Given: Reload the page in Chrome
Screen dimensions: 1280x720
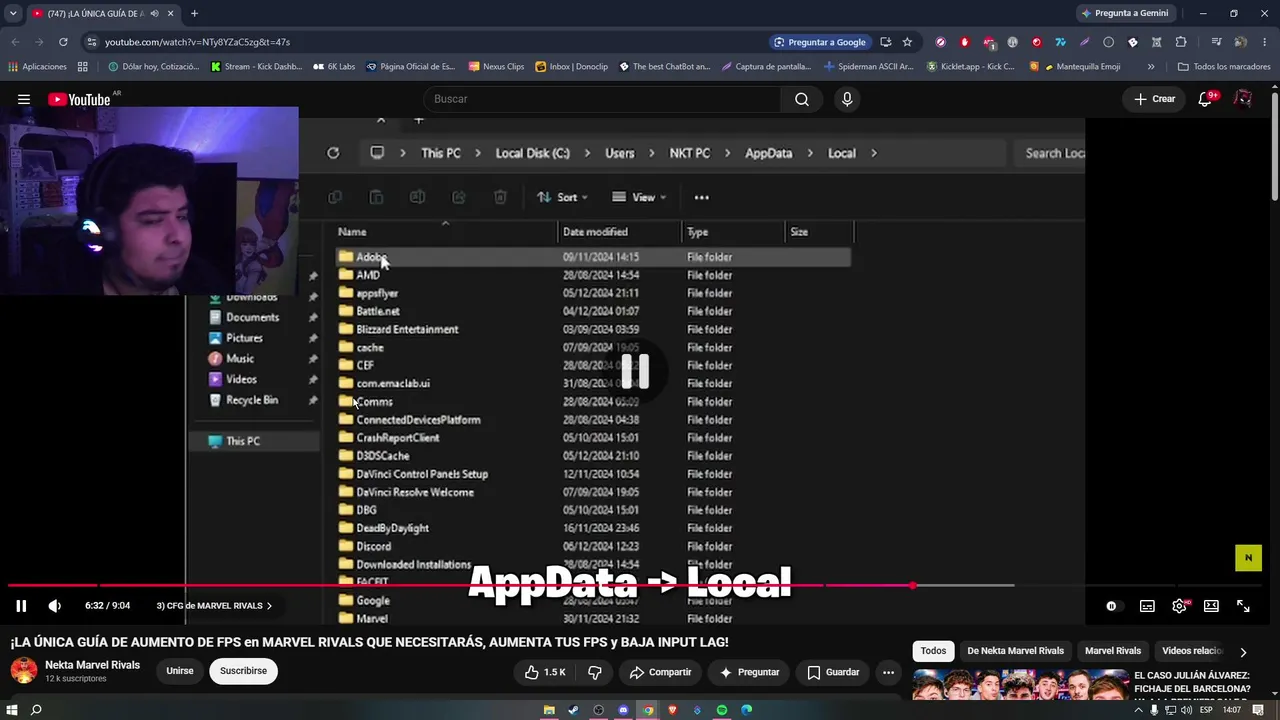Looking at the screenshot, I should 63,42.
